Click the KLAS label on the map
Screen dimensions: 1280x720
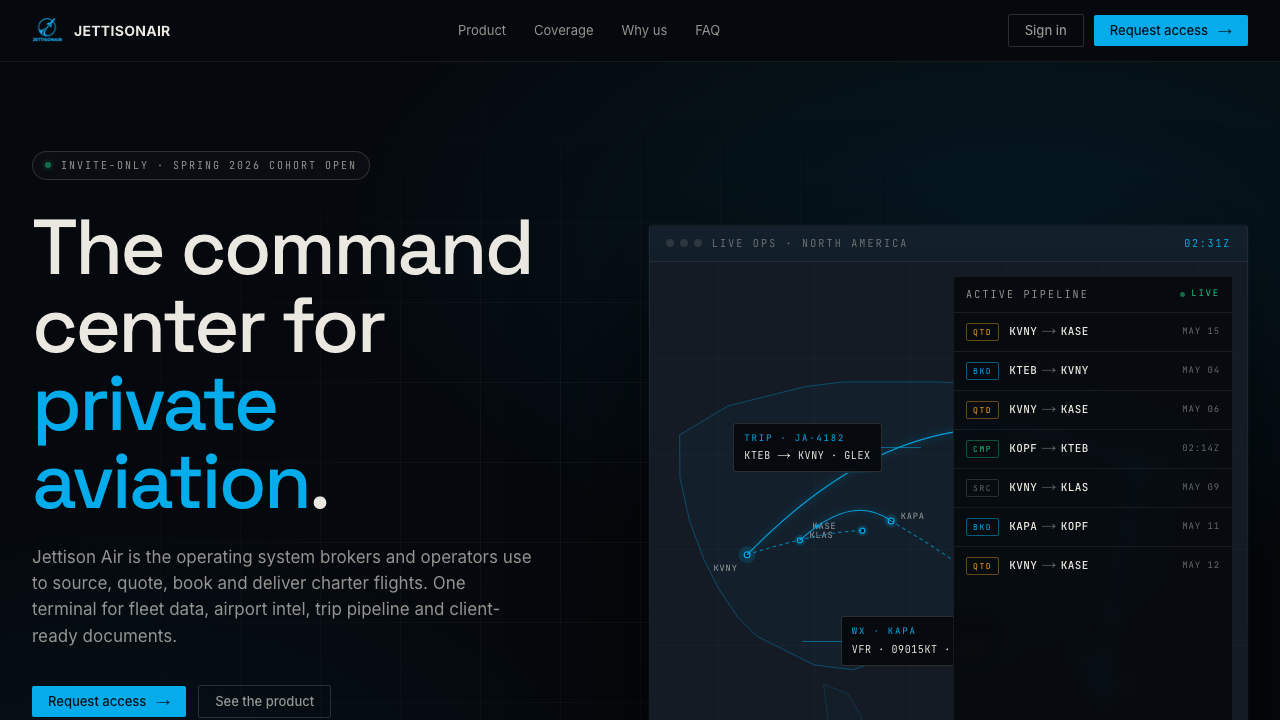click(x=821, y=536)
